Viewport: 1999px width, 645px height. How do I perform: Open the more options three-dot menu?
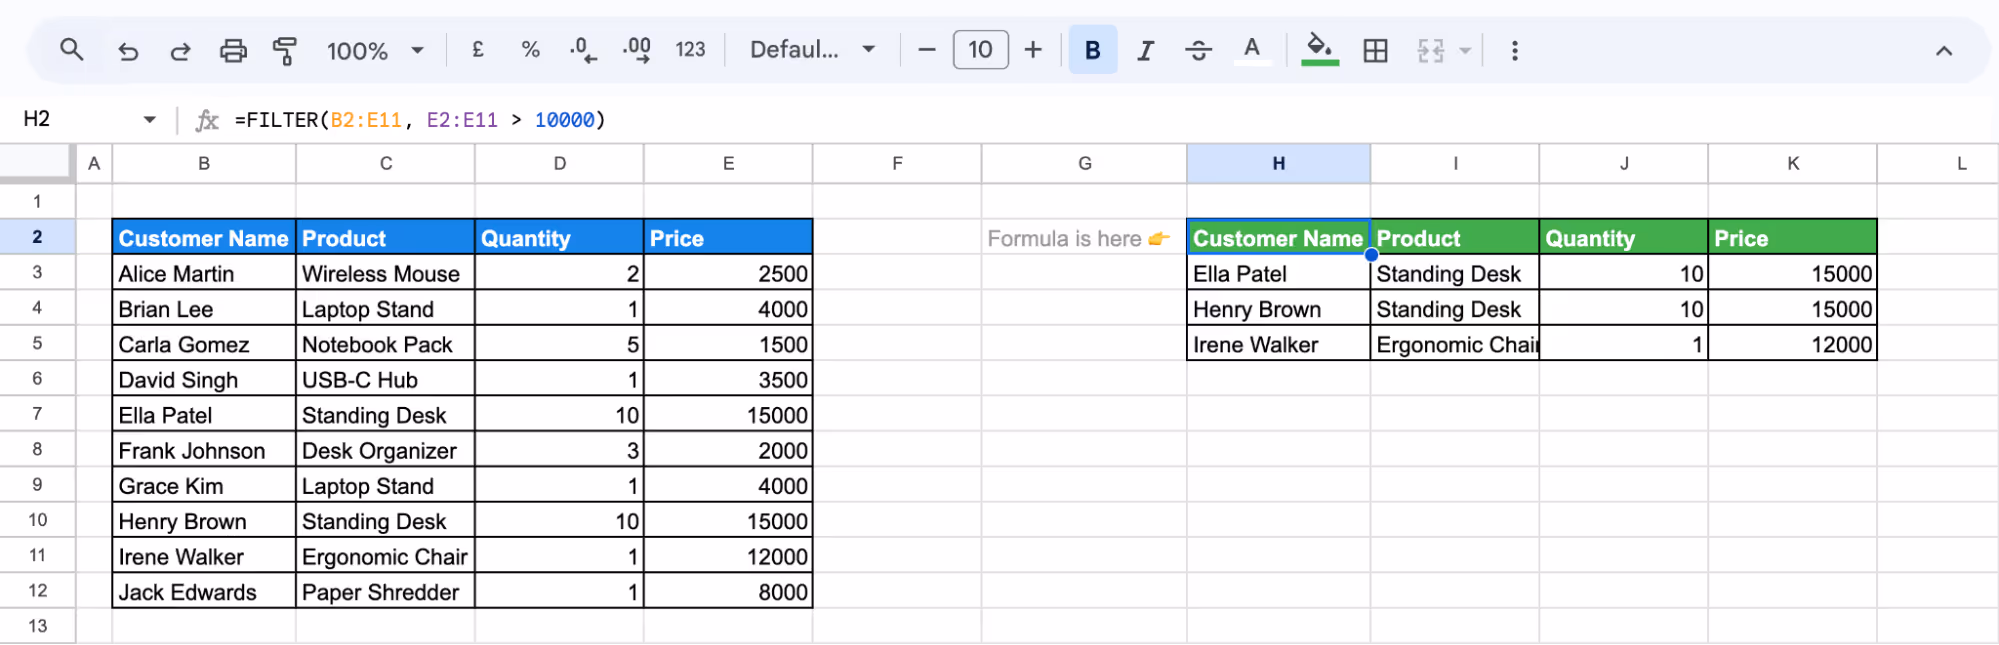(1515, 50)
